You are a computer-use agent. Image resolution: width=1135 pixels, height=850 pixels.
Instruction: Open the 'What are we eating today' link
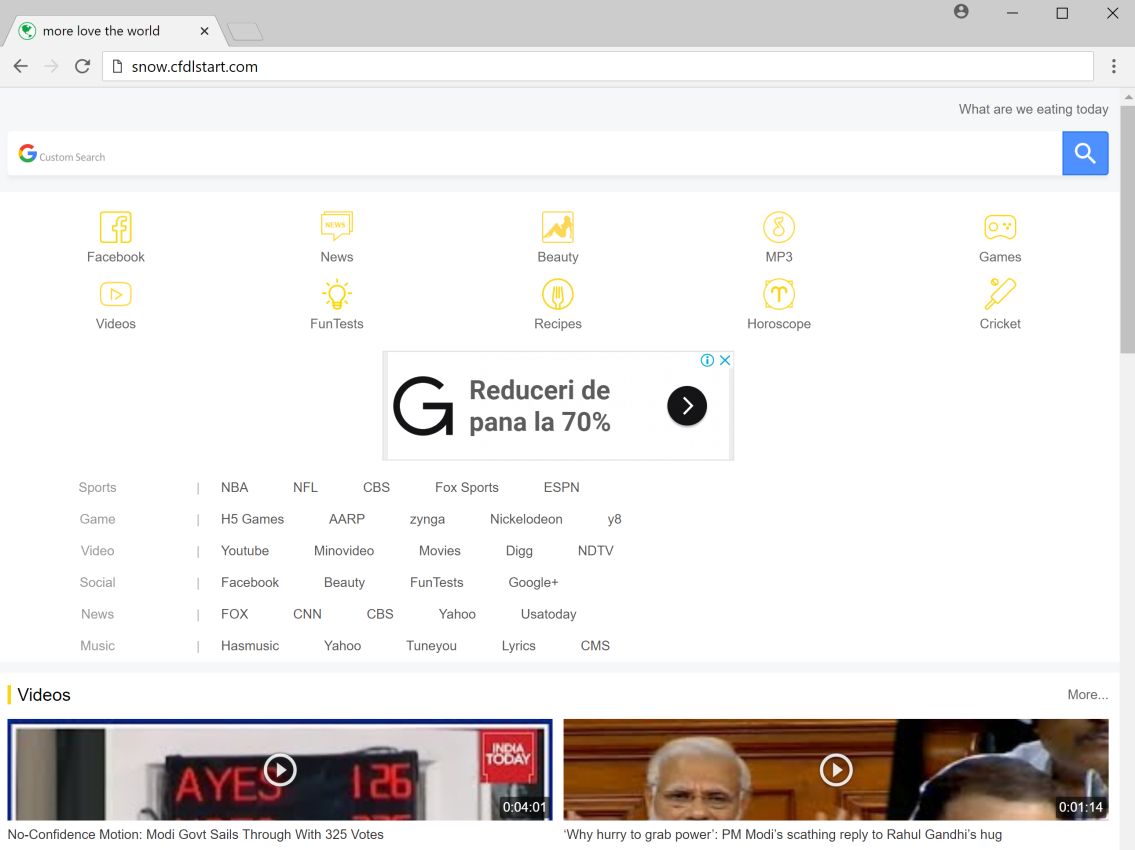[x=1033, y=109]
